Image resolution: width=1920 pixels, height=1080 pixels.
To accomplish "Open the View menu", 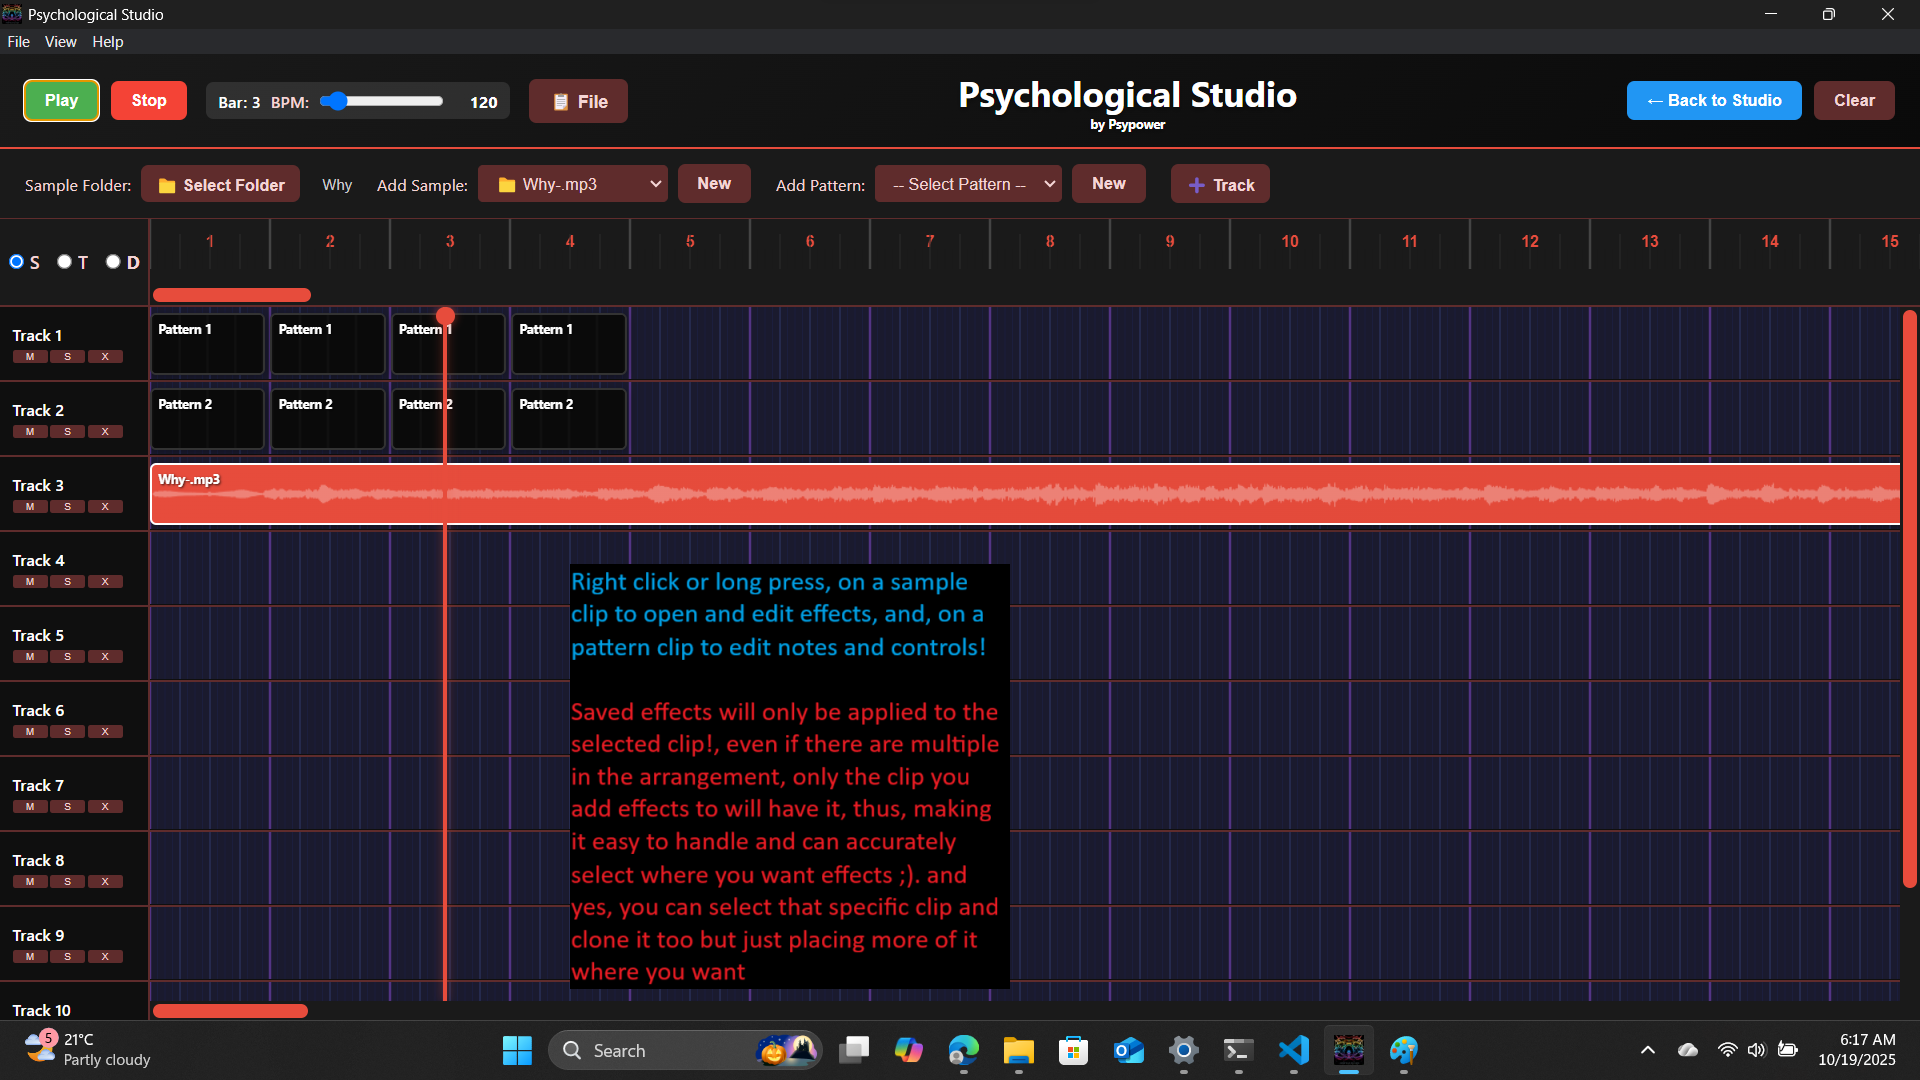I will click(60, 42).
